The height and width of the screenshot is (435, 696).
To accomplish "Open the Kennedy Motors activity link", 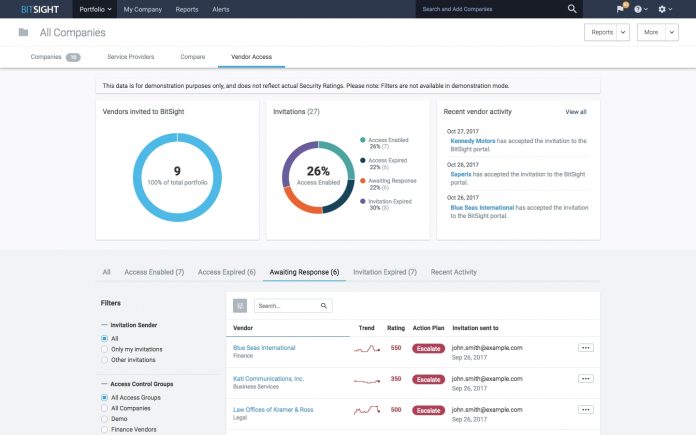I will coord(472,141).
